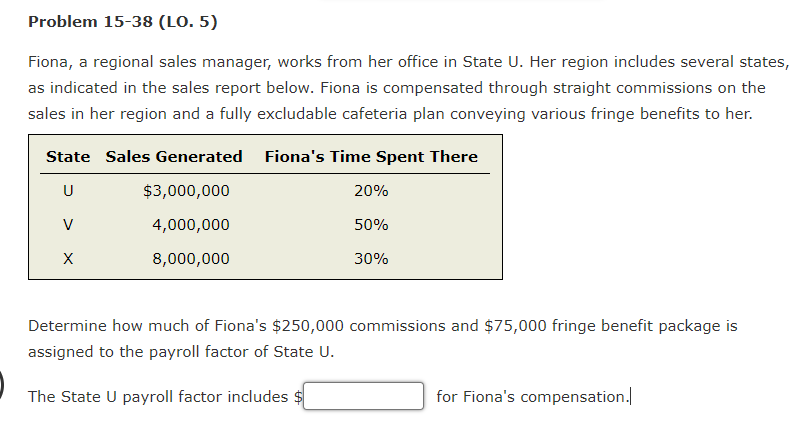Click the 30% time spent value
801x427 pixels.
371,259
